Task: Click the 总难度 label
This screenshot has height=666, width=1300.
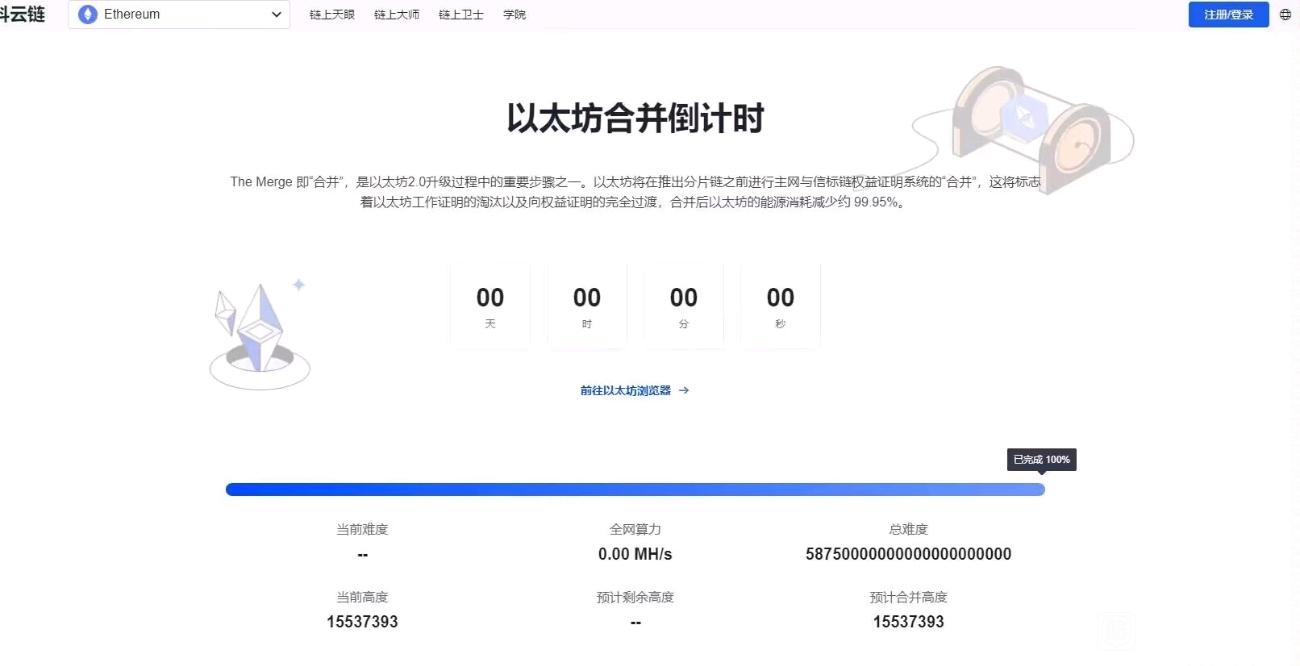Action: (x=908, y=530)
